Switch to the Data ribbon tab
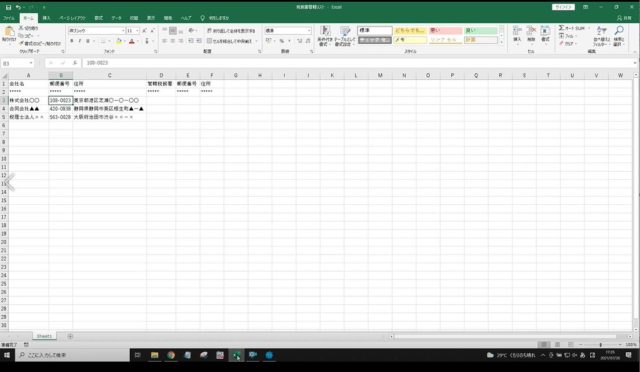 coord(116,18)
